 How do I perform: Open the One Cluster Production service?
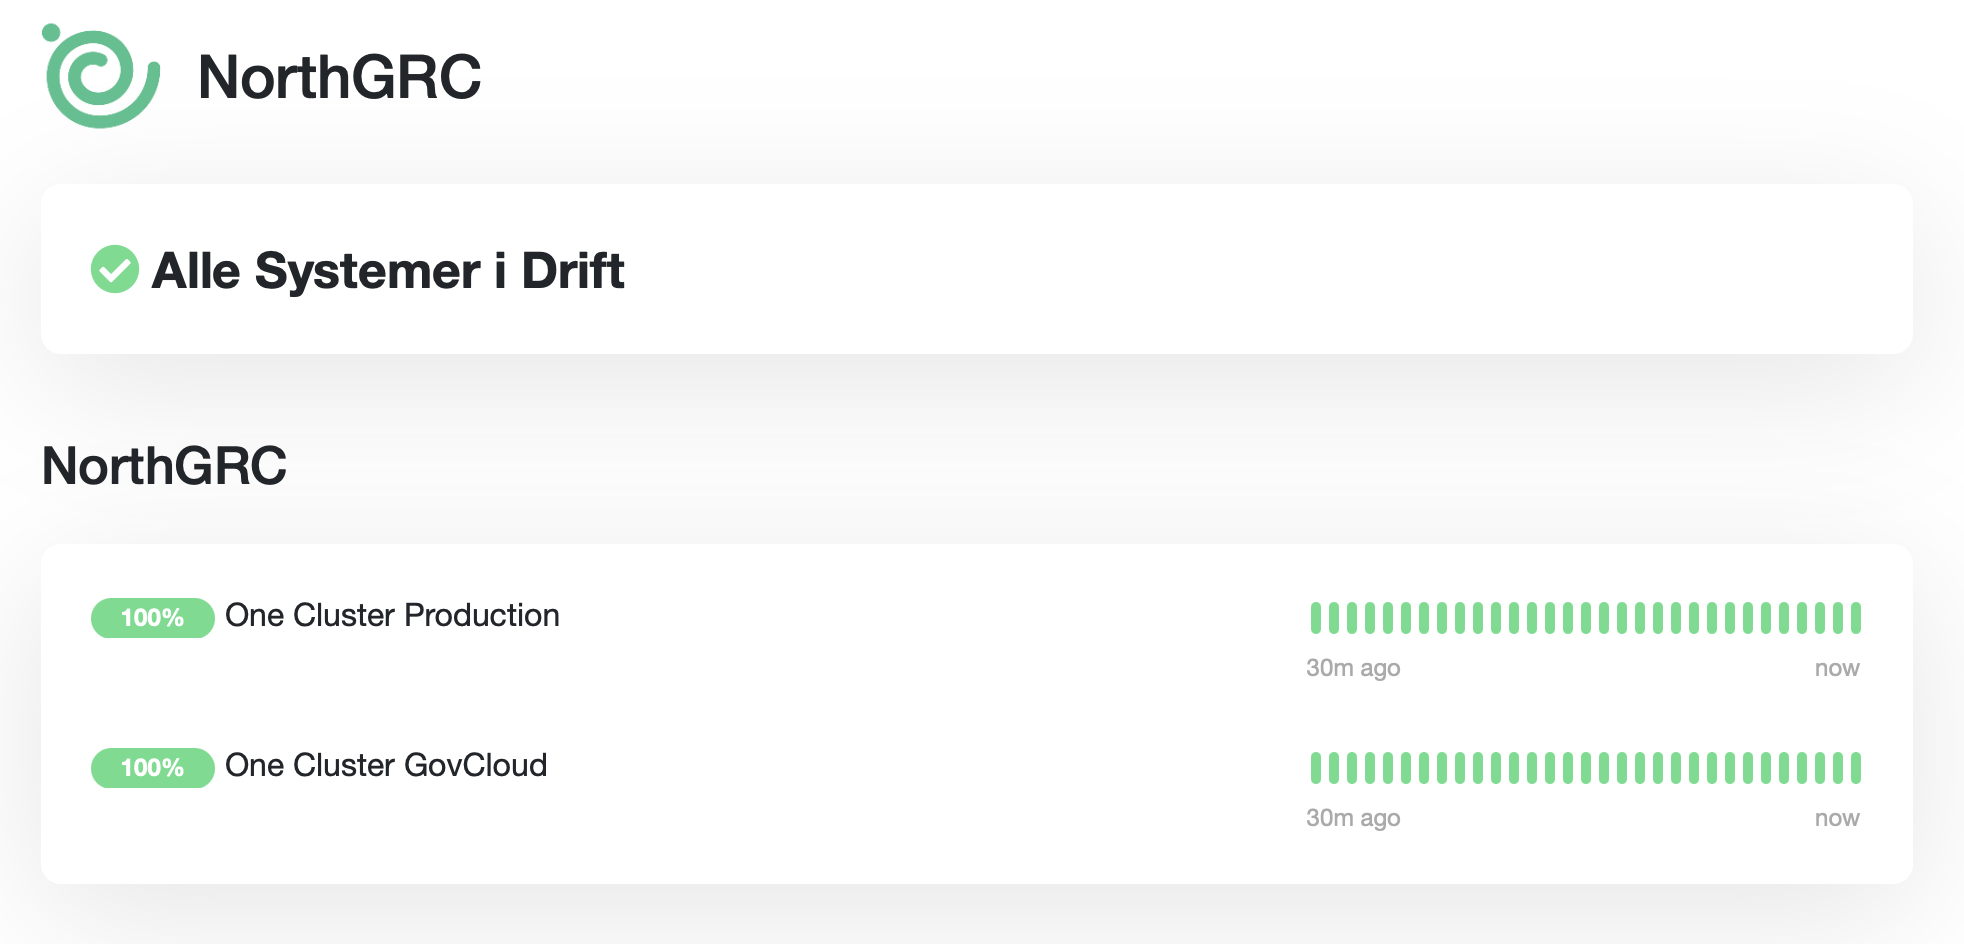392,615
